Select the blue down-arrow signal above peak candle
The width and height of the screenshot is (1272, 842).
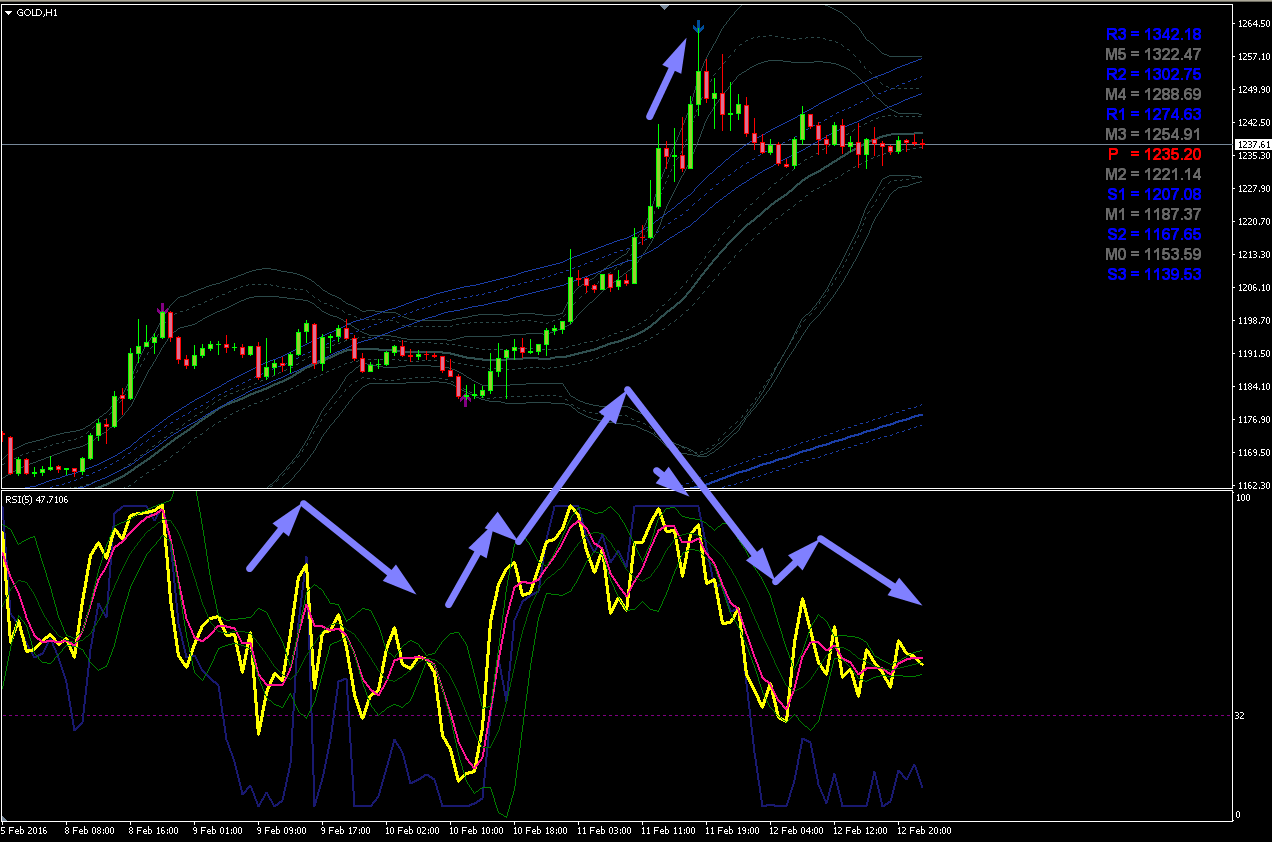(x=698, y=28)
